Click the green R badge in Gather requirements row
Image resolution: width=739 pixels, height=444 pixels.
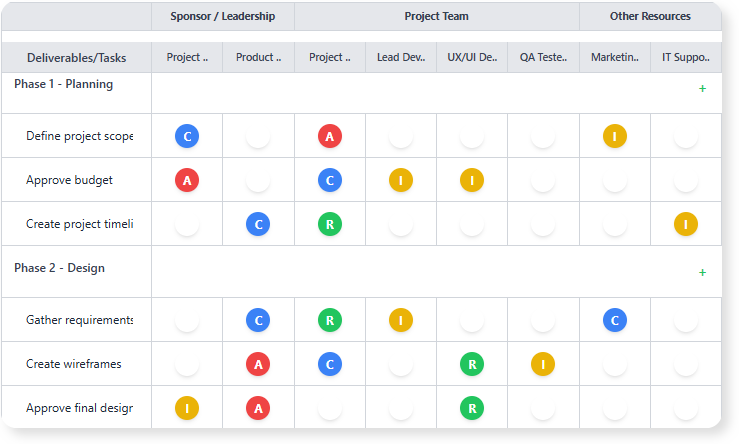click(330, 320)
